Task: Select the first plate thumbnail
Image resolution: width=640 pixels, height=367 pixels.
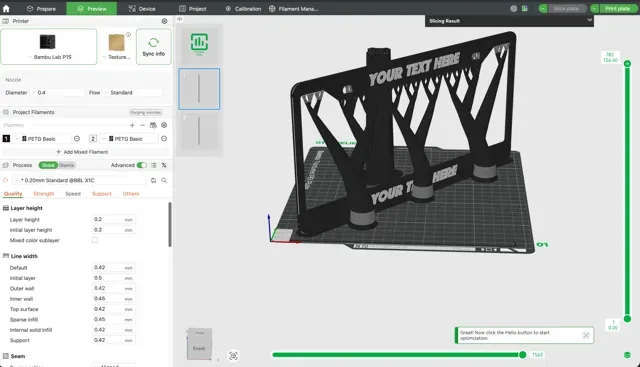Action: (x=199, y=89)
